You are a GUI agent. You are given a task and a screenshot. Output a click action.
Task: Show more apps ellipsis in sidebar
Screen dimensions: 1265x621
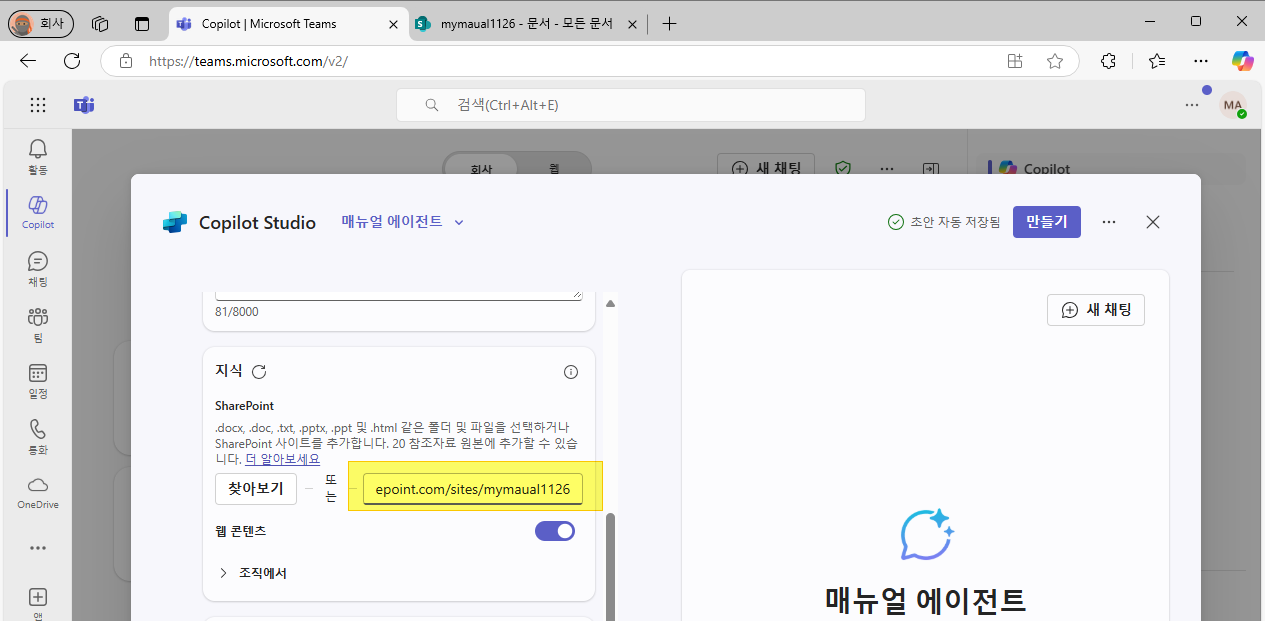click(38, 548)
